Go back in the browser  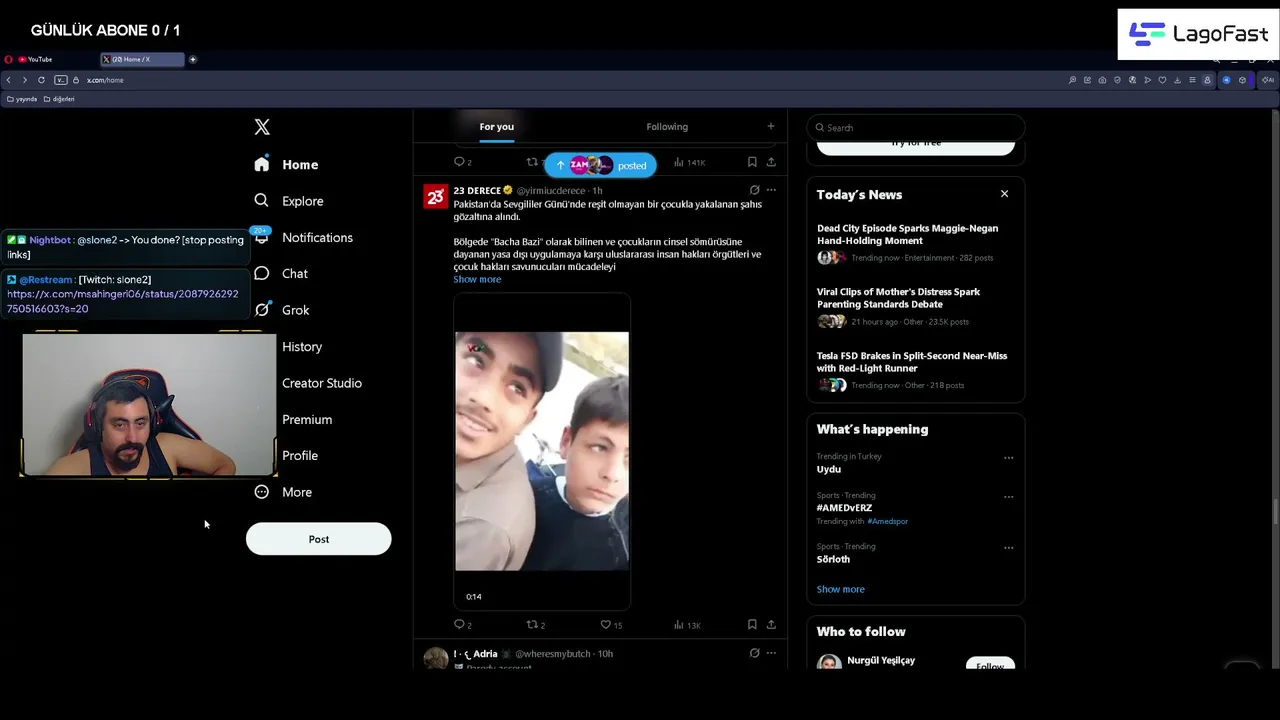coord(9,80)
